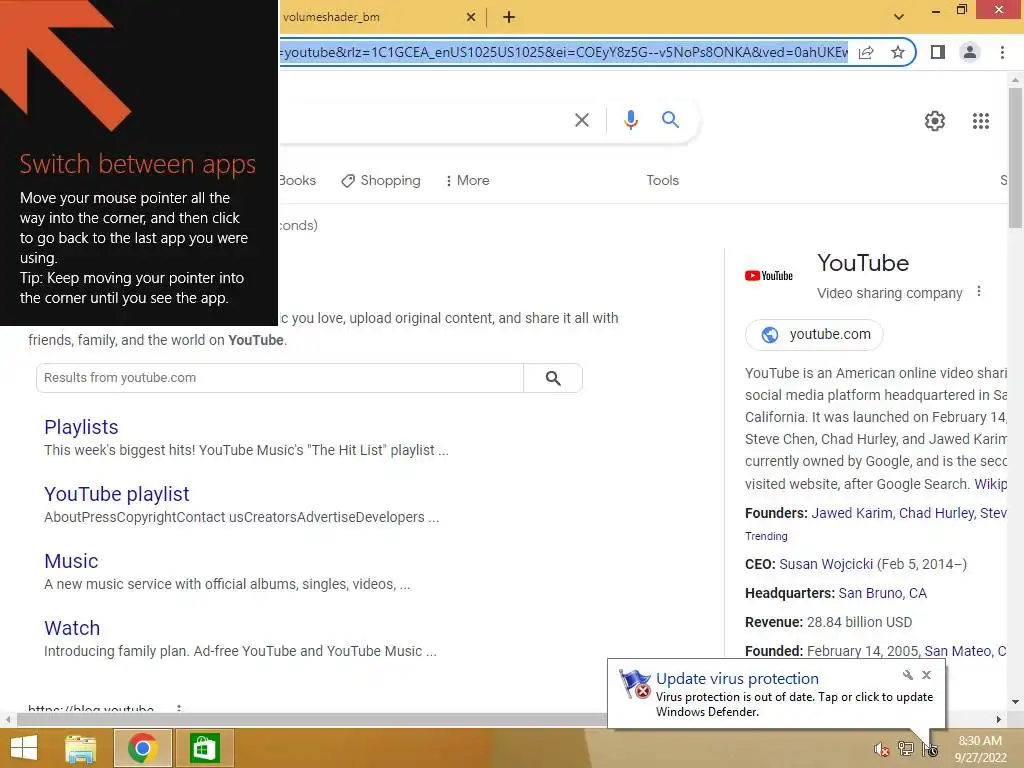Follow the Jawed Karim founder link
Screen dimensions: 1024x768
(852, 513)
